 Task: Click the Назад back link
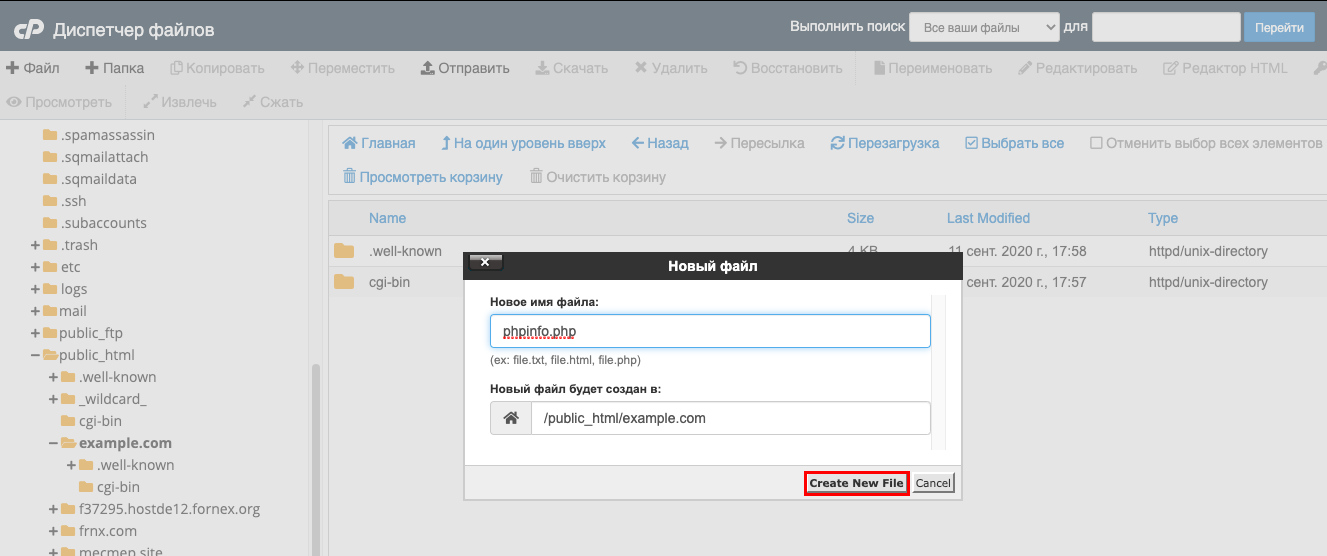point(660,143)
